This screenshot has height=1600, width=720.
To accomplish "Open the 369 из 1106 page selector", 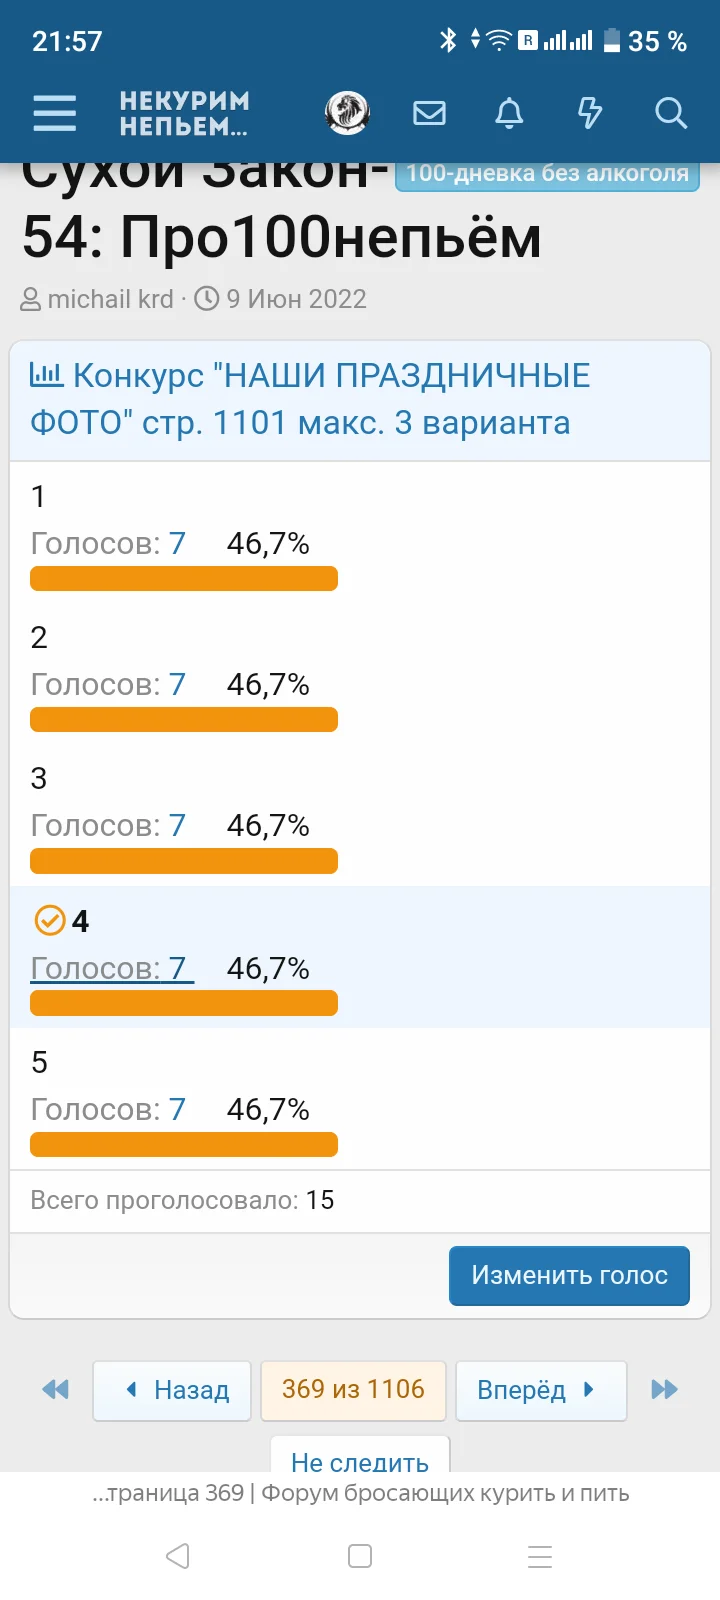I will point(353,1389).
